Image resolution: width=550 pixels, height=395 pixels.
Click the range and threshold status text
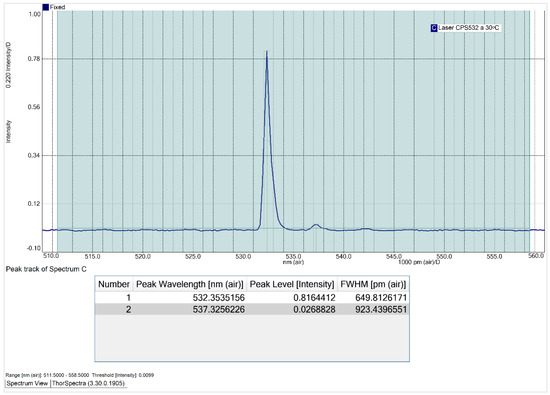[80, 375]
